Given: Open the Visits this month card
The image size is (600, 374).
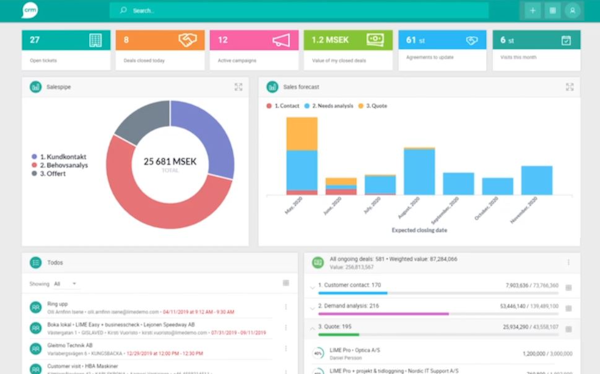Looking at the screenshot, I should (x=536, y=51).
